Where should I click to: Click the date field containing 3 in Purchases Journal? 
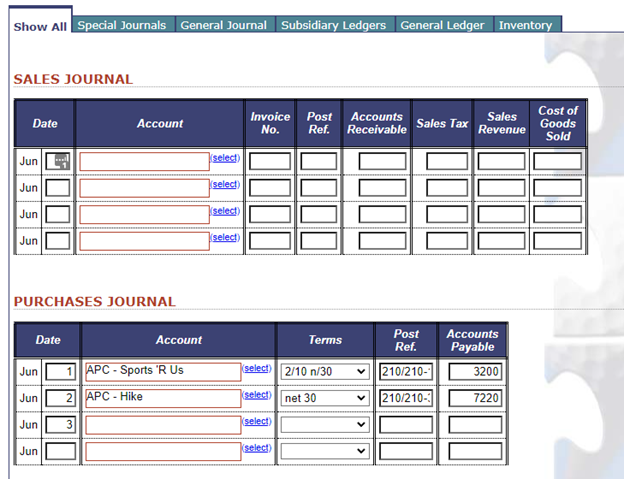point(60,425)
